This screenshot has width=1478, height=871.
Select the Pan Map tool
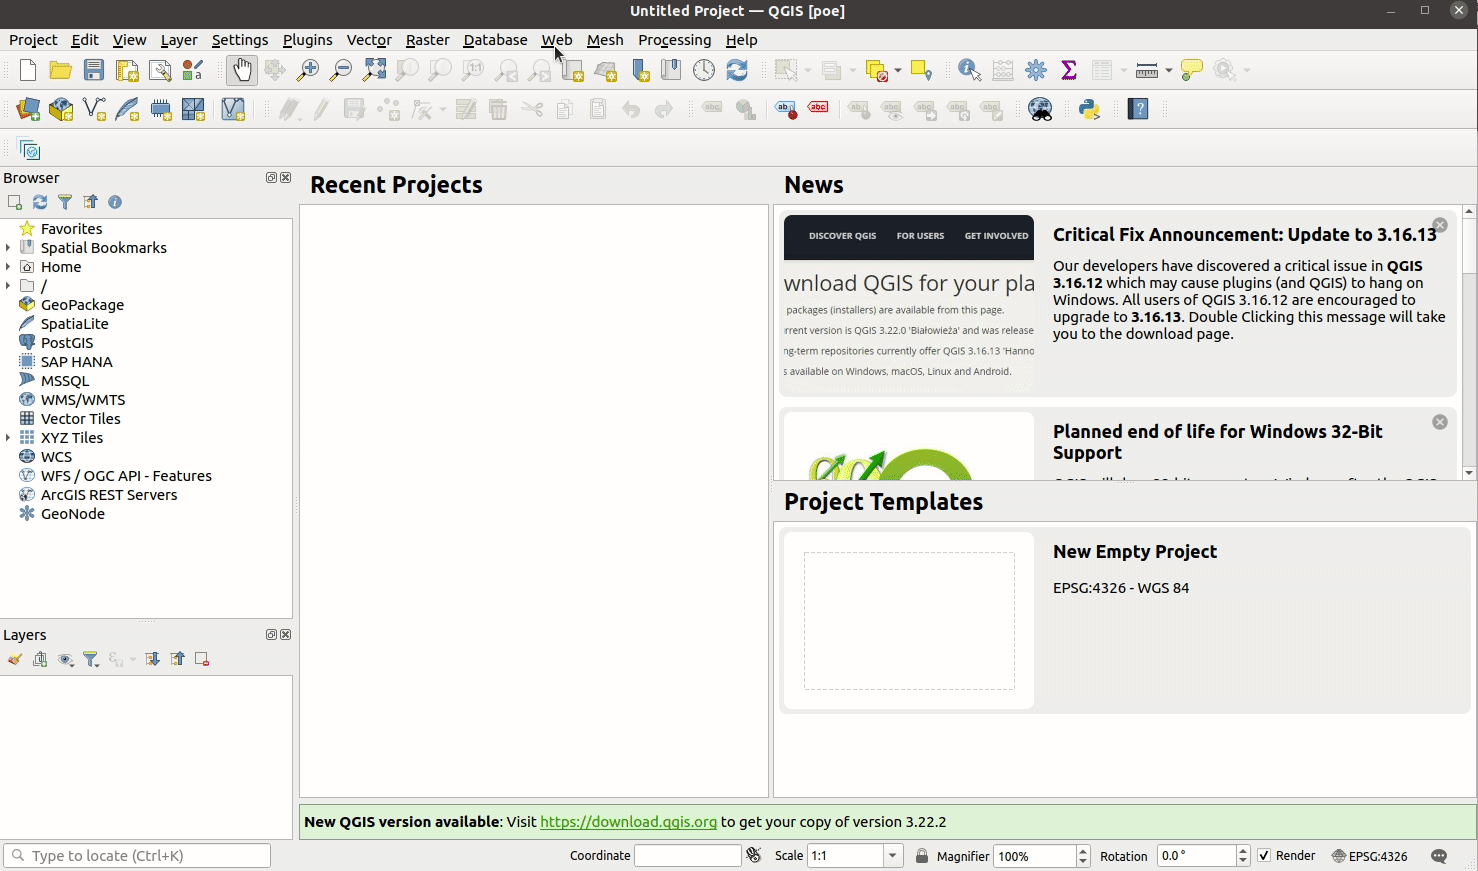coord(241,70)
